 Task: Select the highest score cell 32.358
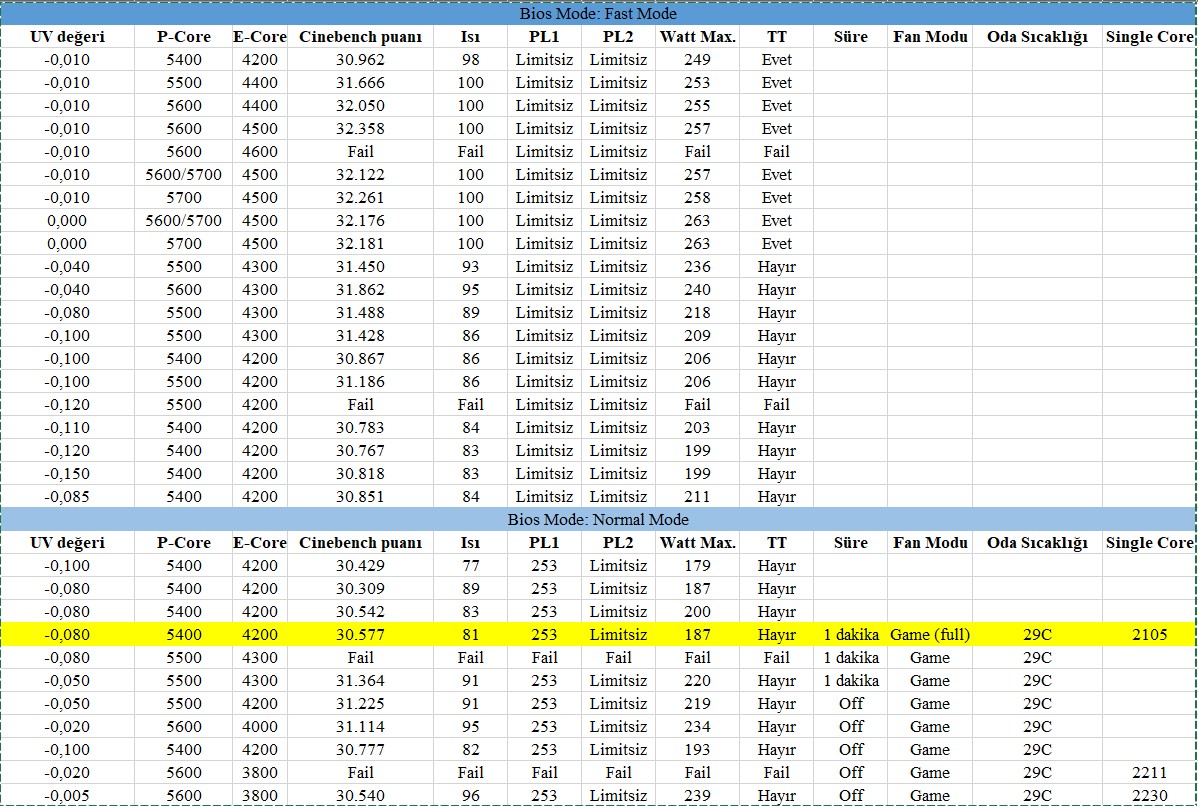pos(360,128)
